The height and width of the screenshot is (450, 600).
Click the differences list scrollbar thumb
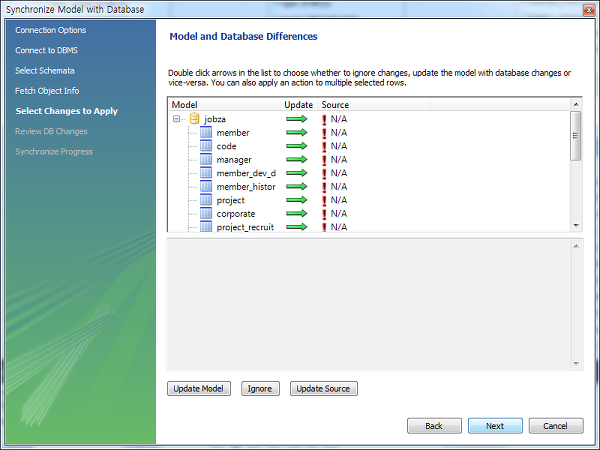pyautogui.click(x=576, y=136)
